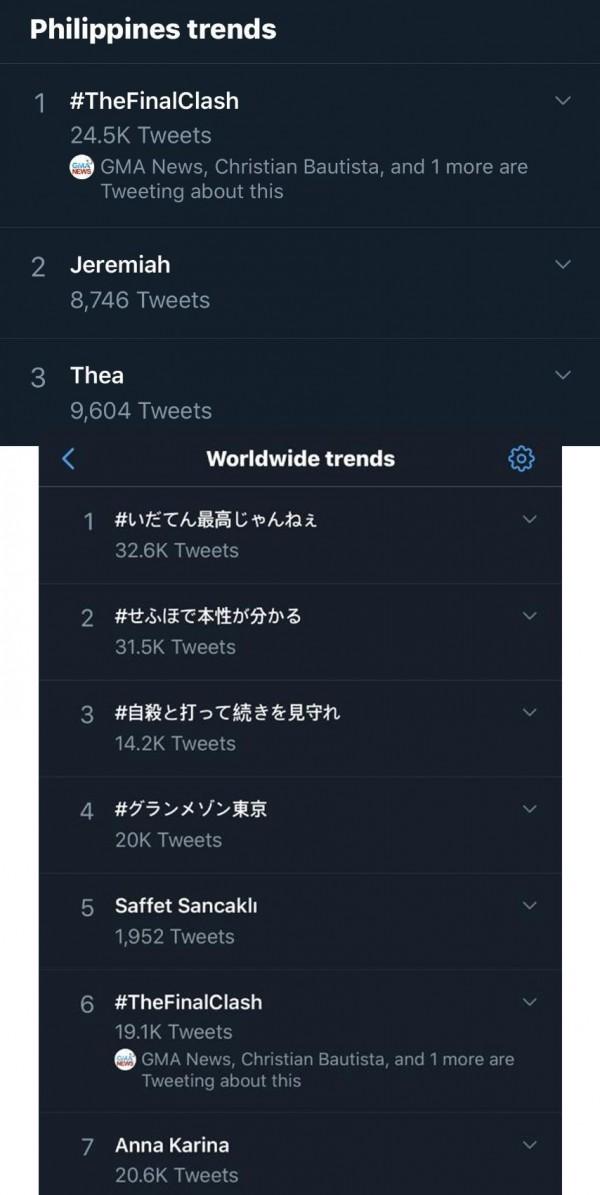
Task: Open trend settings gear icon
Action: (x=521, y=459)
